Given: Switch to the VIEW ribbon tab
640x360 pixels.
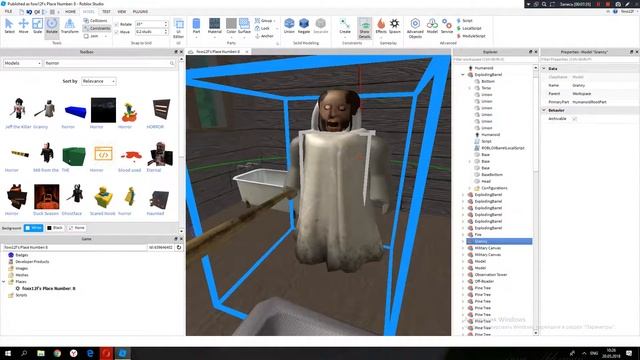Looking at the screenshot, I should [122, 11].
